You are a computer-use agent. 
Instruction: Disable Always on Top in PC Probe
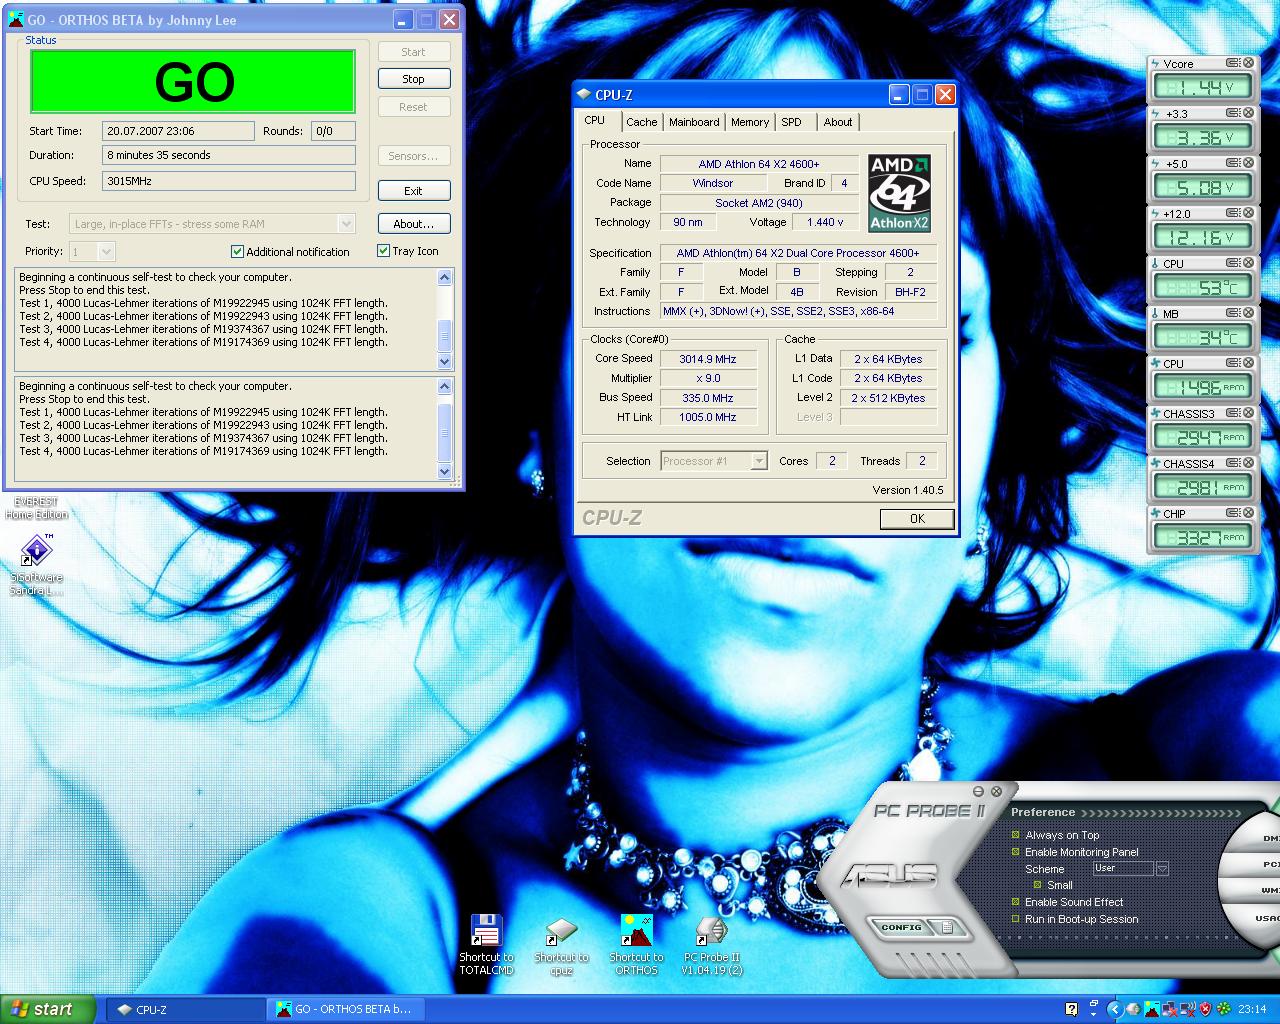[x=1016, y=835]
